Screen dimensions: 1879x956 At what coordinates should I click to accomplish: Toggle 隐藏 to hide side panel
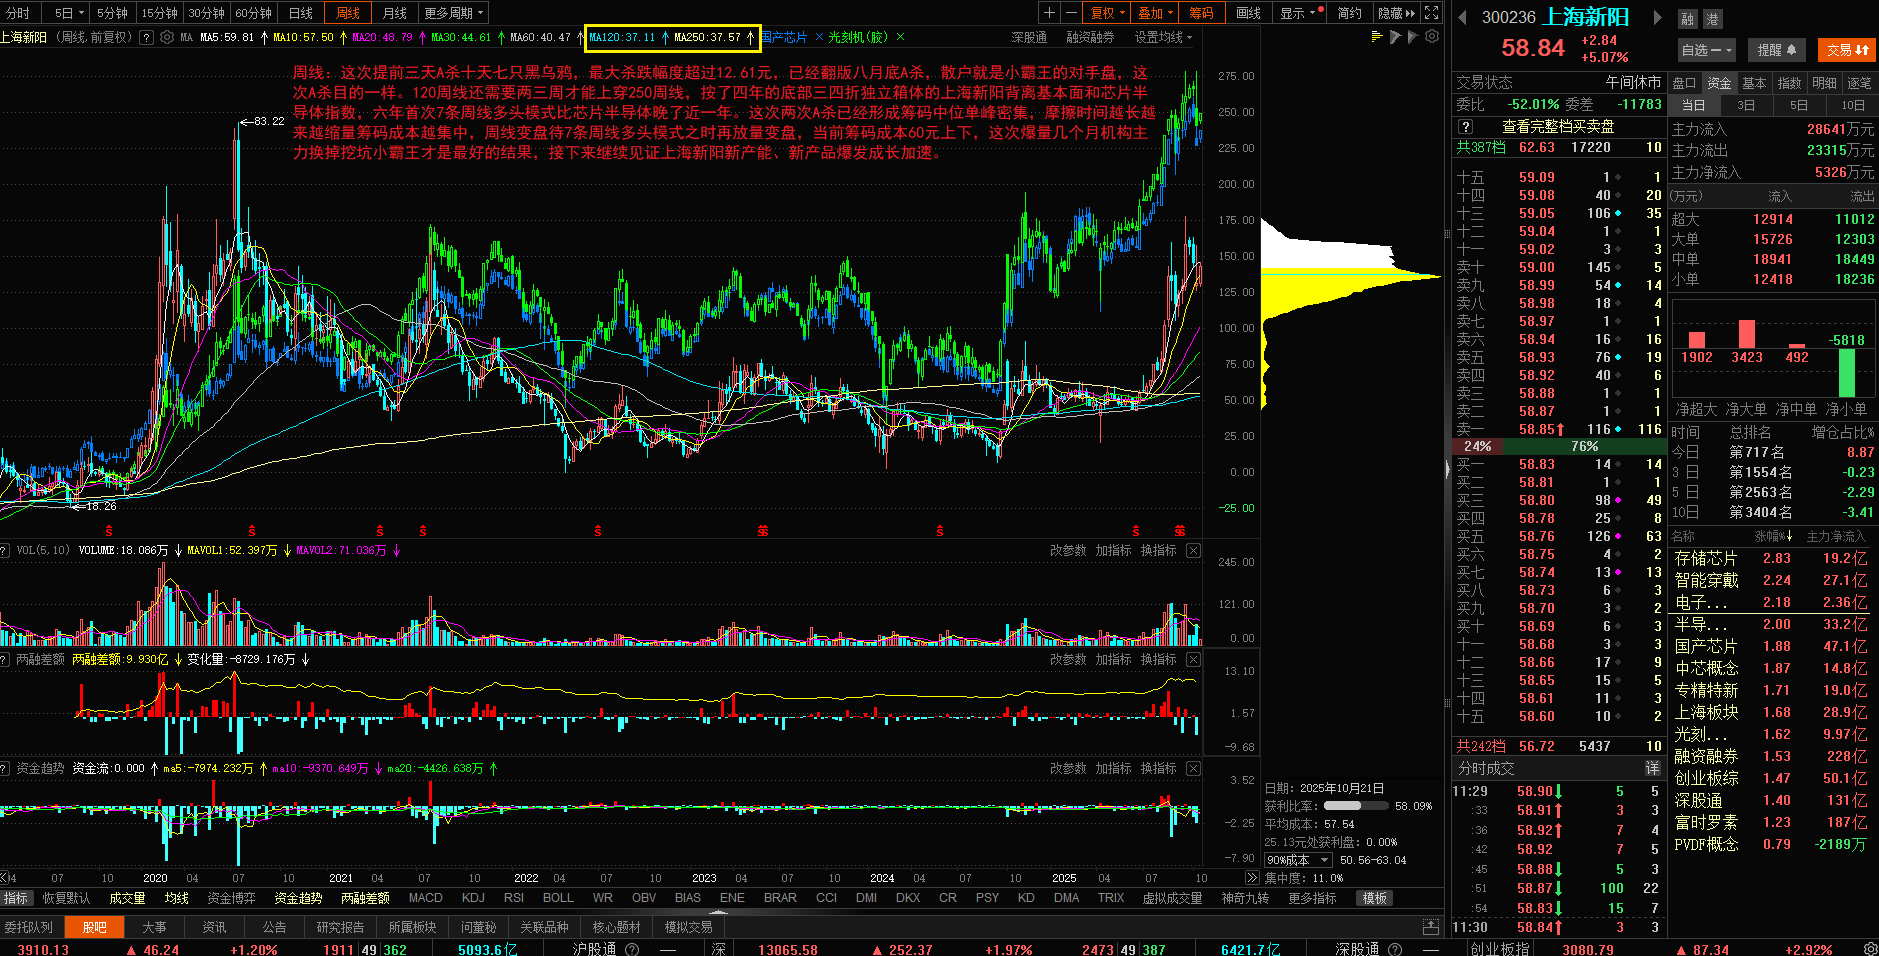pos(1396,13)
